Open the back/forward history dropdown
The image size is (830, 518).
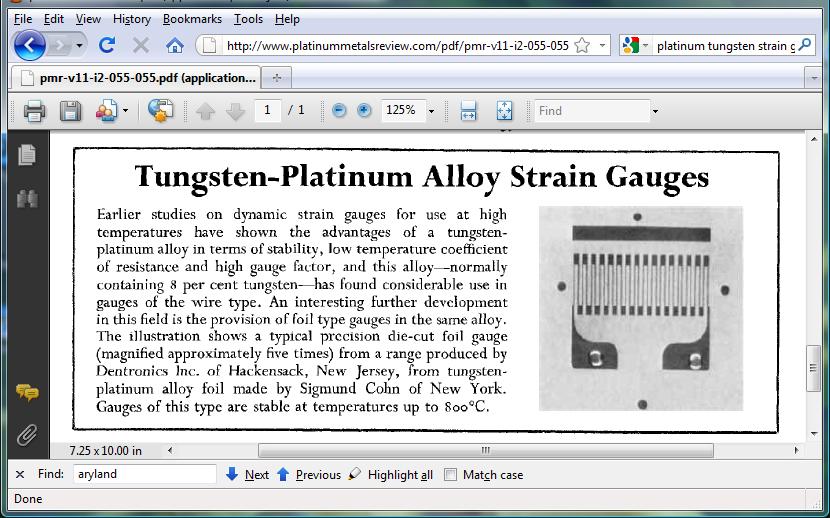pos(79,46)
